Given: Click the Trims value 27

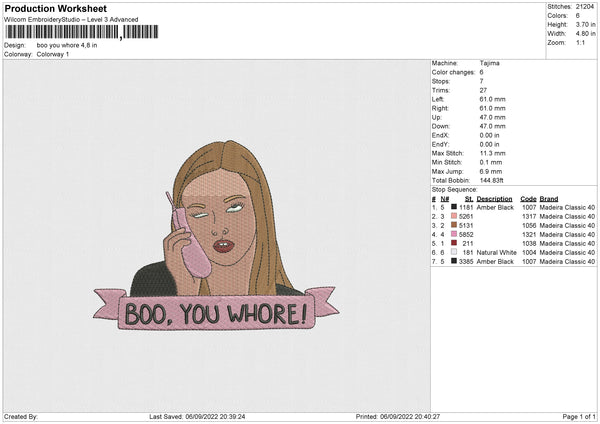Looking at the screenshot, I should pyautogui.click(x=483, y=90).
